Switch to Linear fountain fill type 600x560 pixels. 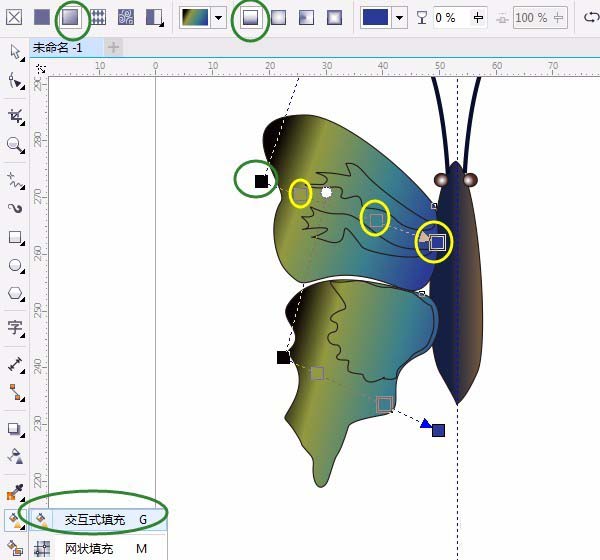coord(251,18)
